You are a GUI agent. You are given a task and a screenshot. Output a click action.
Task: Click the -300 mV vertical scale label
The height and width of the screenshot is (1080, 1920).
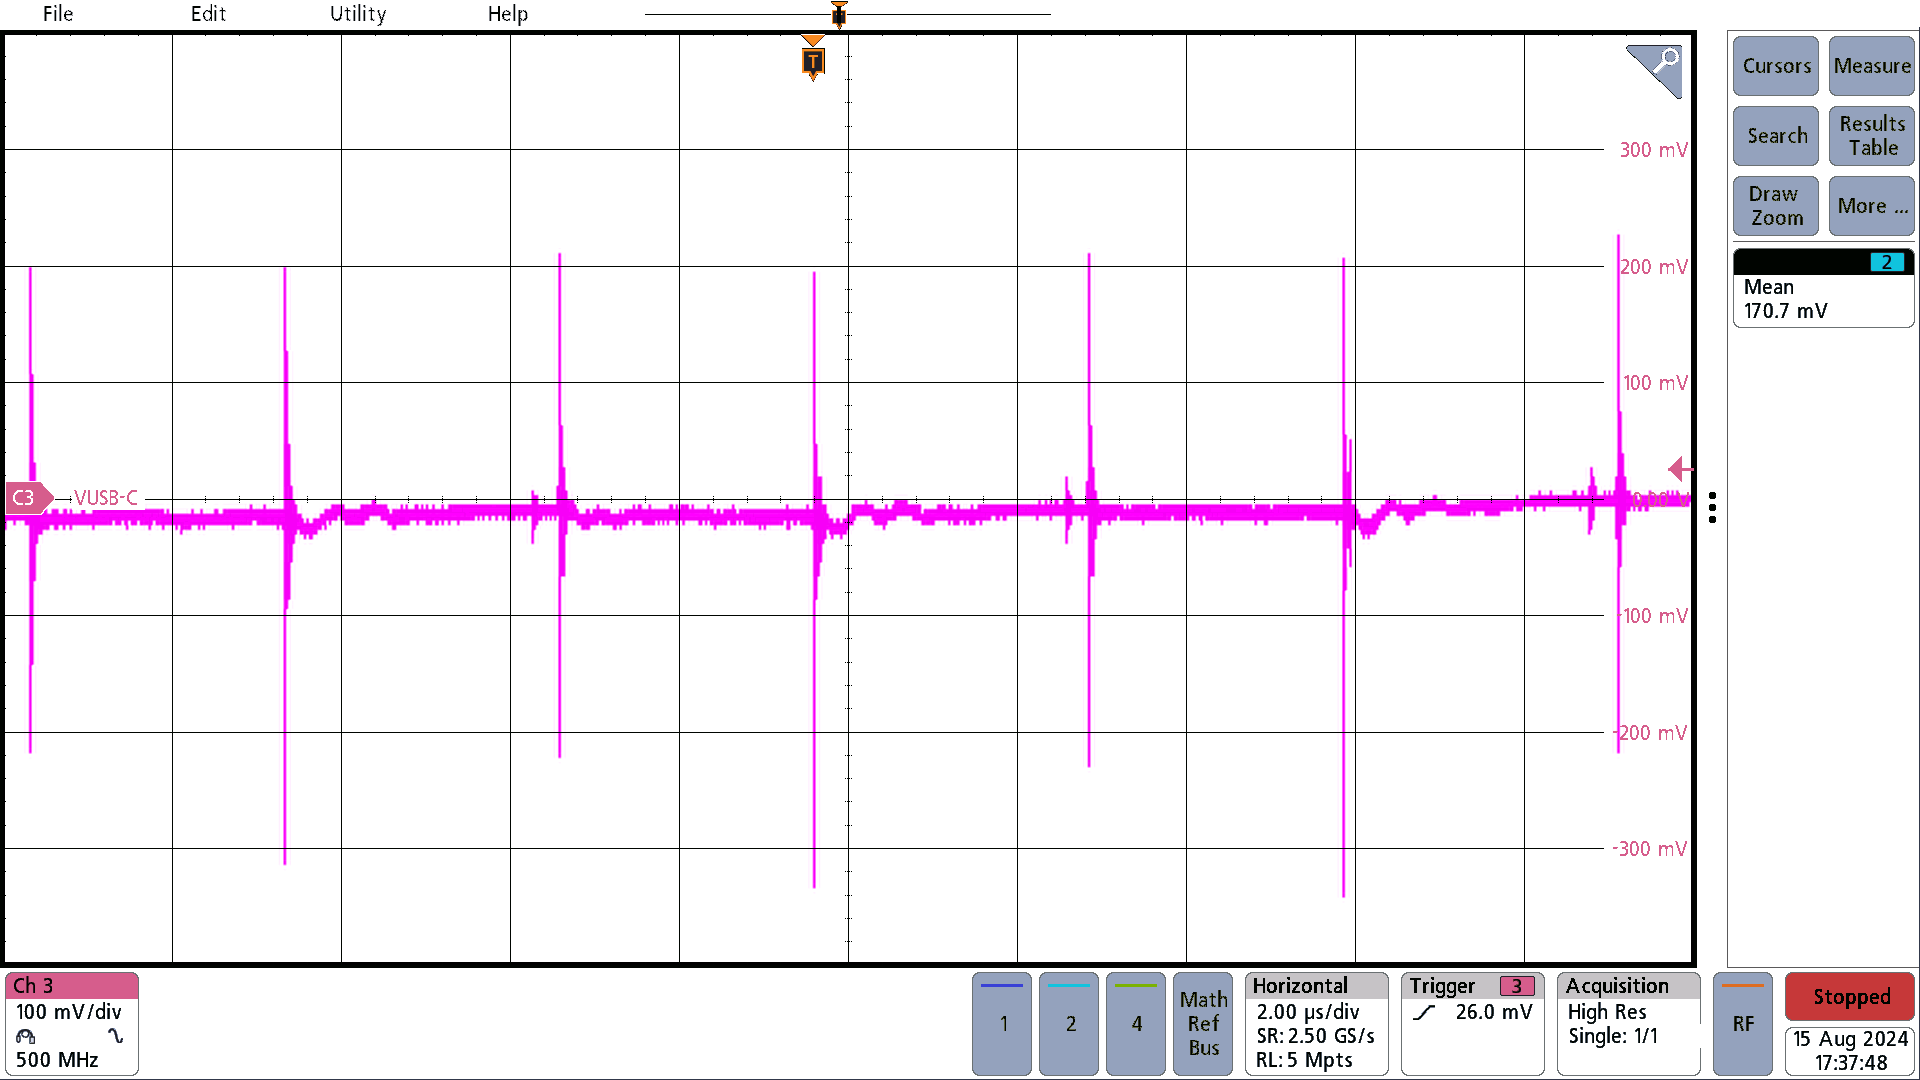tap(1649, 849)
